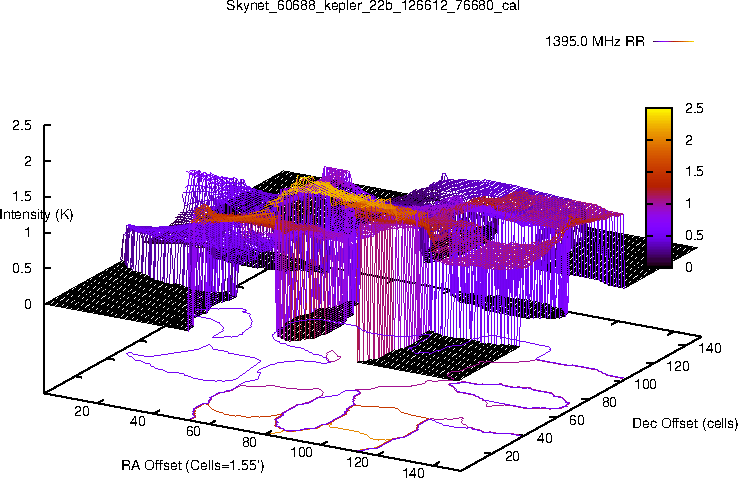The width and height of the screenshot is (738, 478).
Task: Click the legend label 1395.0 MHz RR
Action: (595, 41)
